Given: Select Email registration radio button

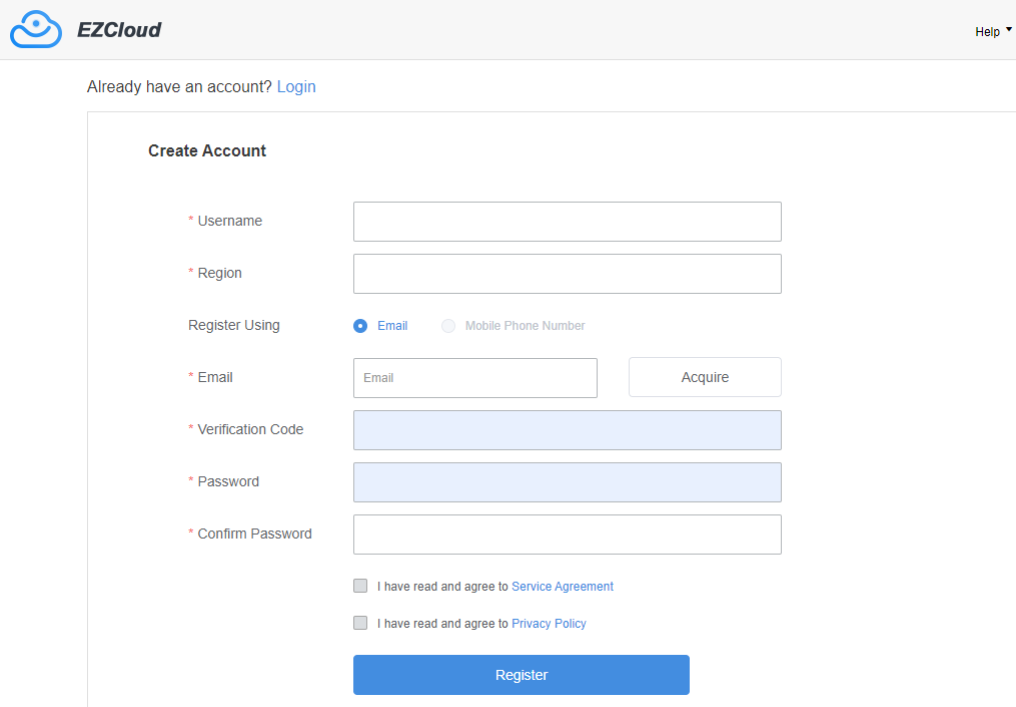Looking at the screenshot, I should [x=360, y=326].
